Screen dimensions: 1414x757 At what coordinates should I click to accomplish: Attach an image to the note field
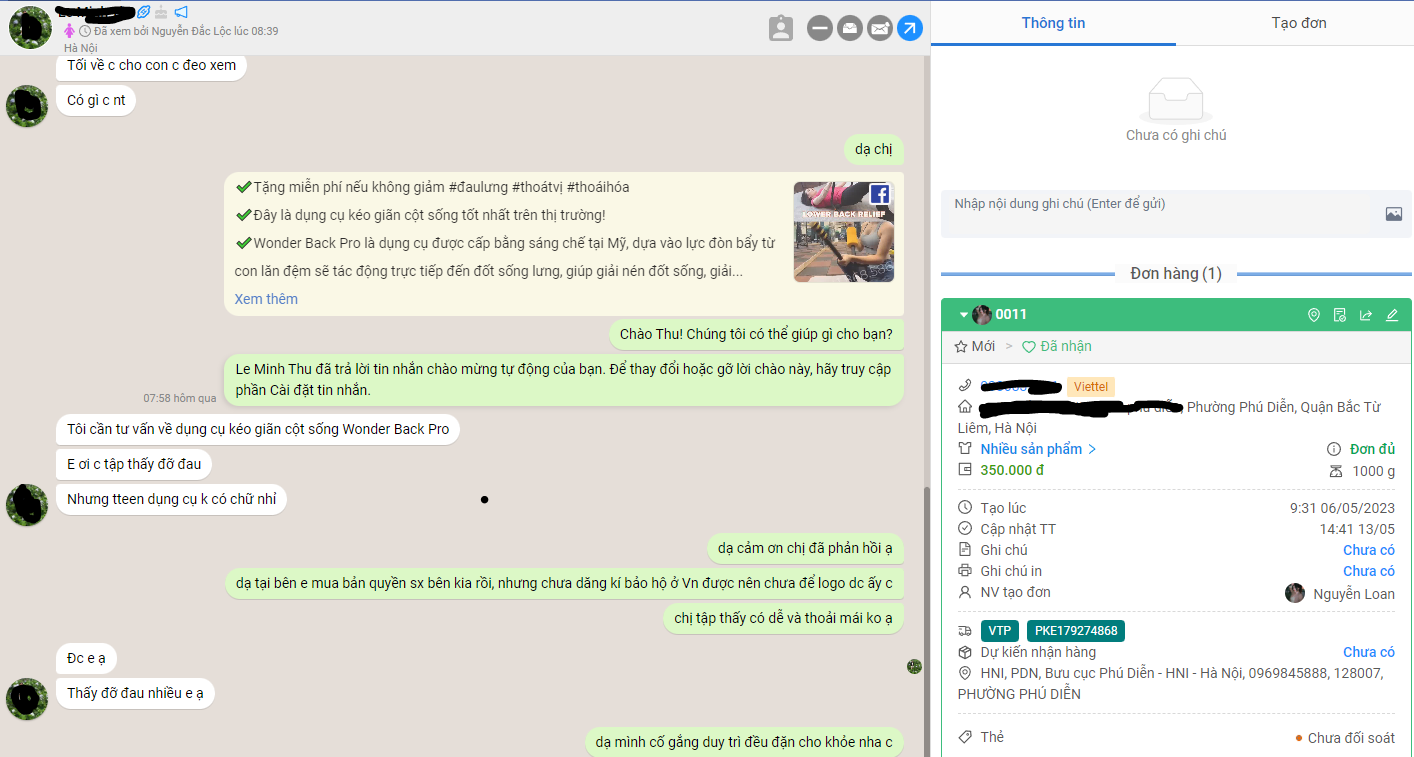[x=1394, y=214]
